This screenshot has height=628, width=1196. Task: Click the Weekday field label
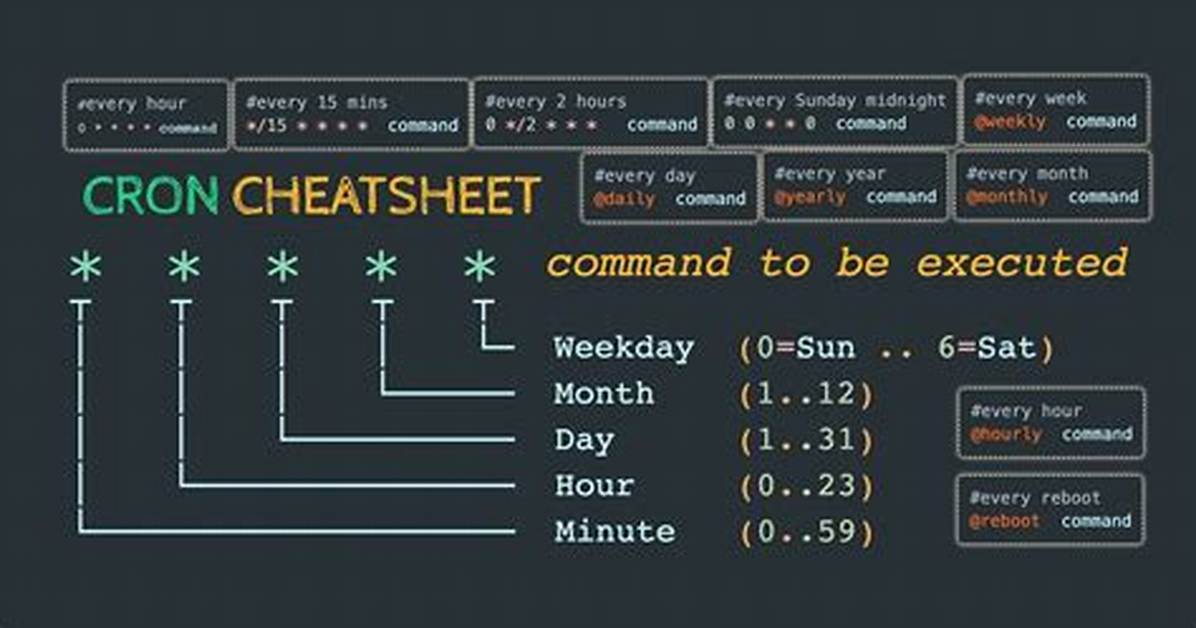pyautogui.click(x=624, y=348)
